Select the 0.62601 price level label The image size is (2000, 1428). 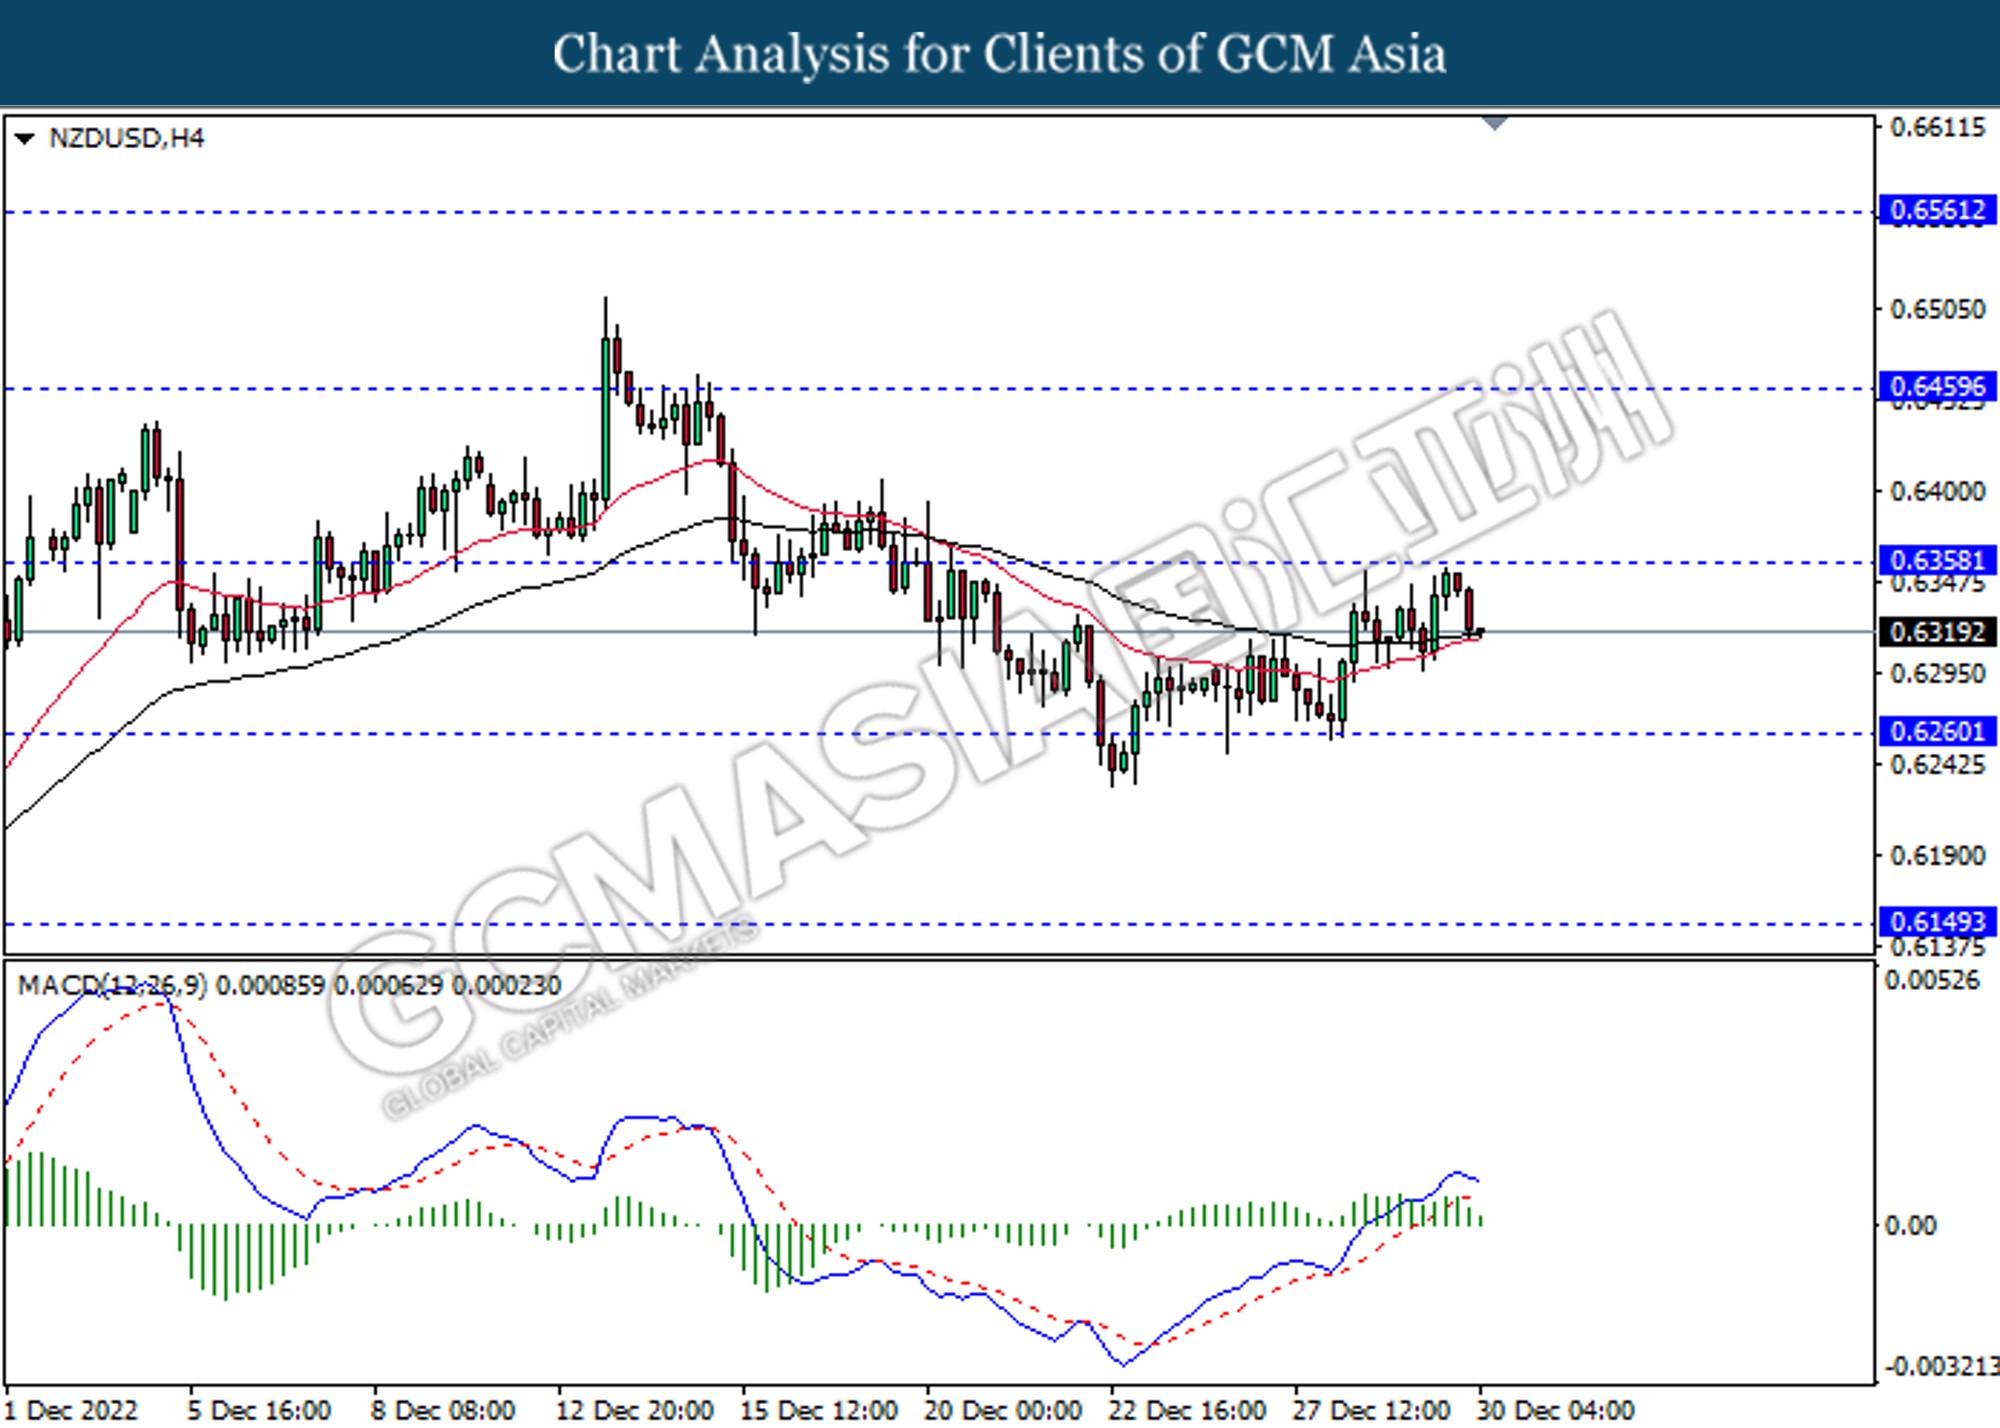[x=1937, y=731]
